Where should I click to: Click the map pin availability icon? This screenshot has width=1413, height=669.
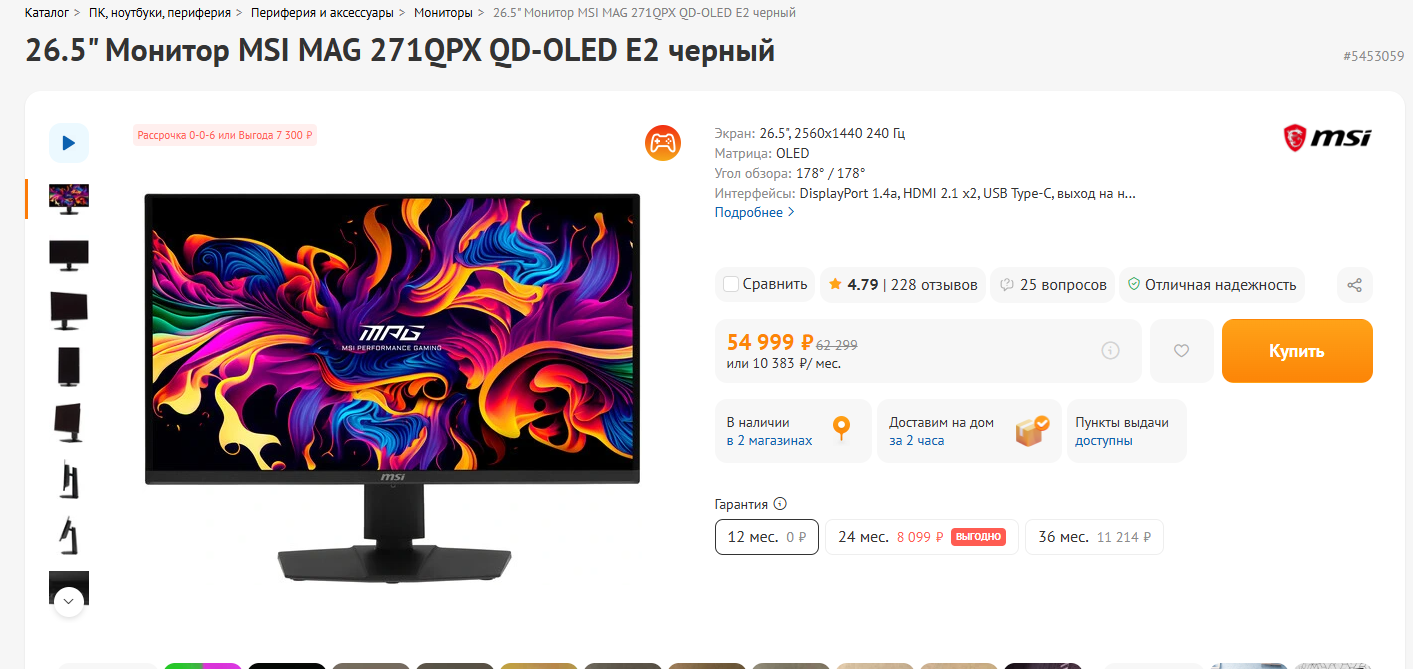[842, 429]
